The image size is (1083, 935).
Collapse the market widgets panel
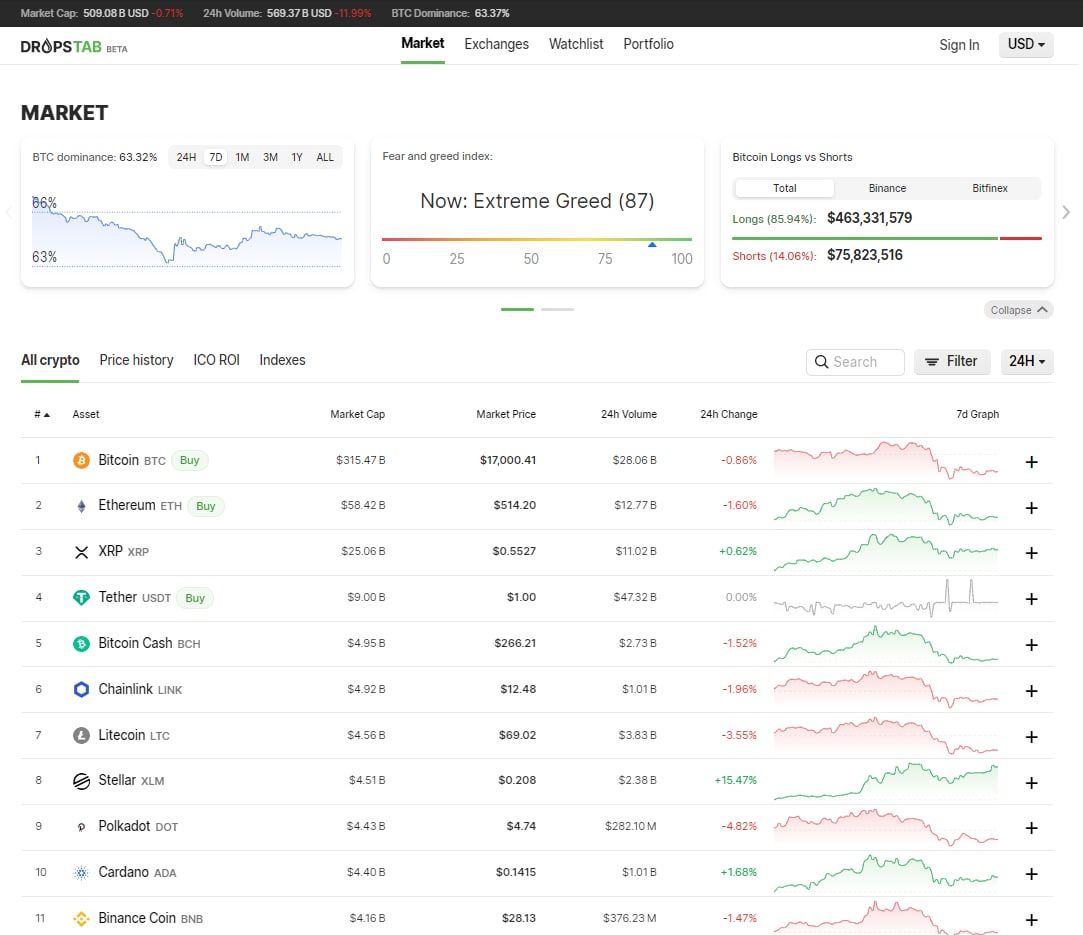pyautogui.click(x=1018, y=310)
